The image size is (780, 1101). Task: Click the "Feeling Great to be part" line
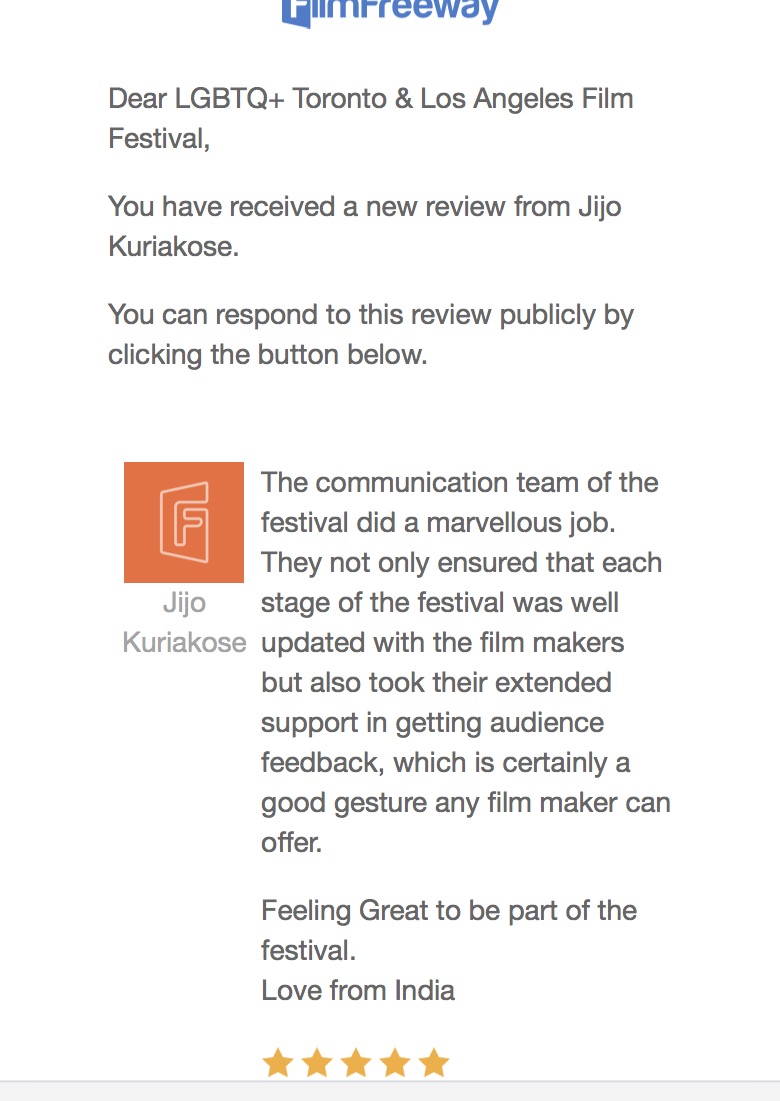pos(448,911)
